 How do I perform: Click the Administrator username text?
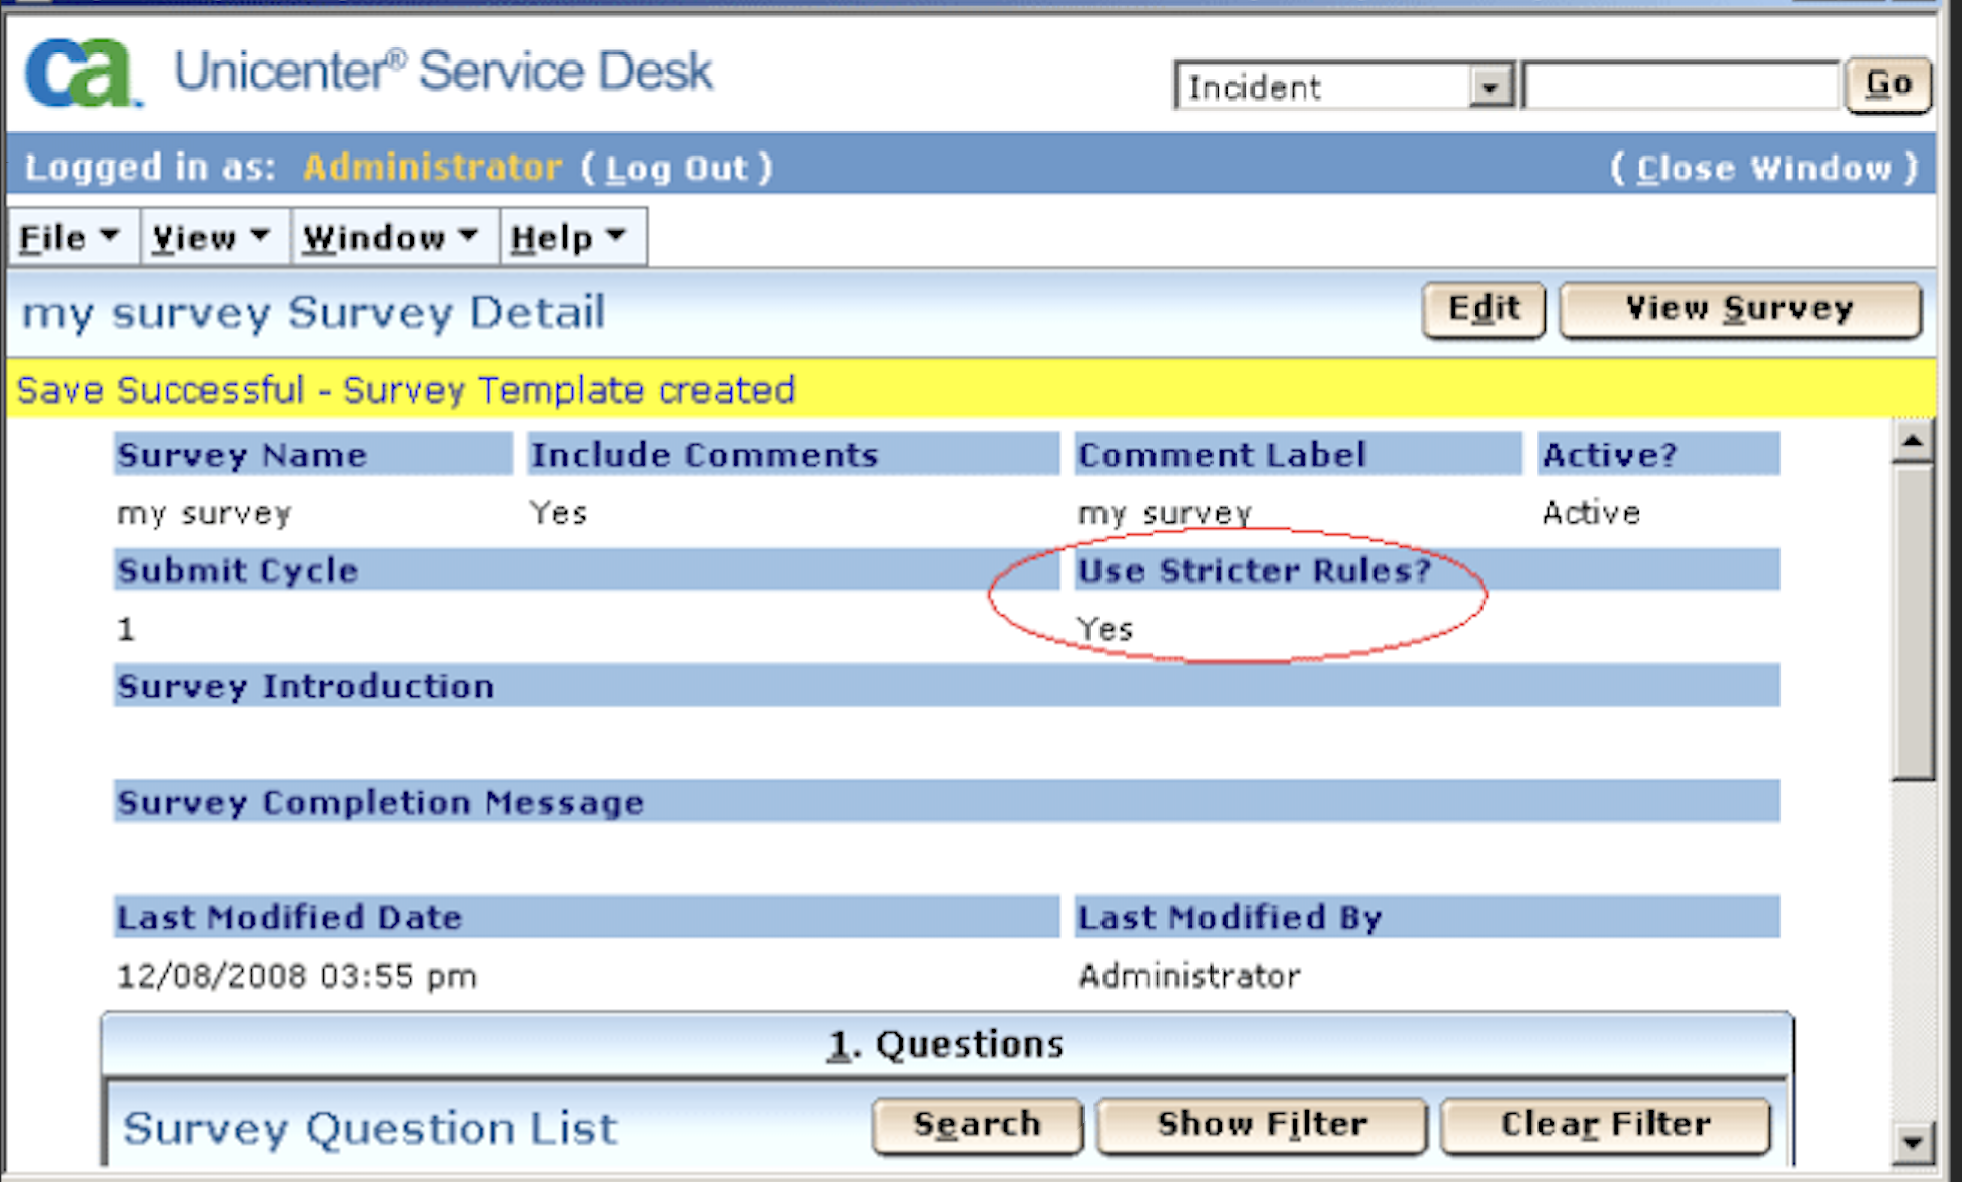click(x=432, y=168)
